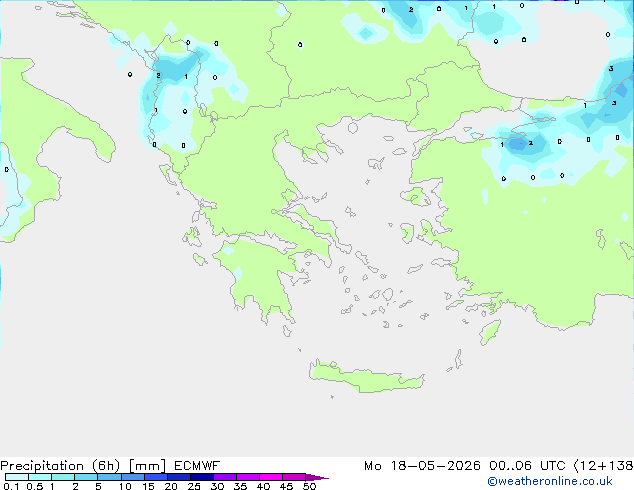Click the legend label '35'
Image resolution: width=634 pixels, height=490 pixels.
pyautogui.click(x=240, y=486)
